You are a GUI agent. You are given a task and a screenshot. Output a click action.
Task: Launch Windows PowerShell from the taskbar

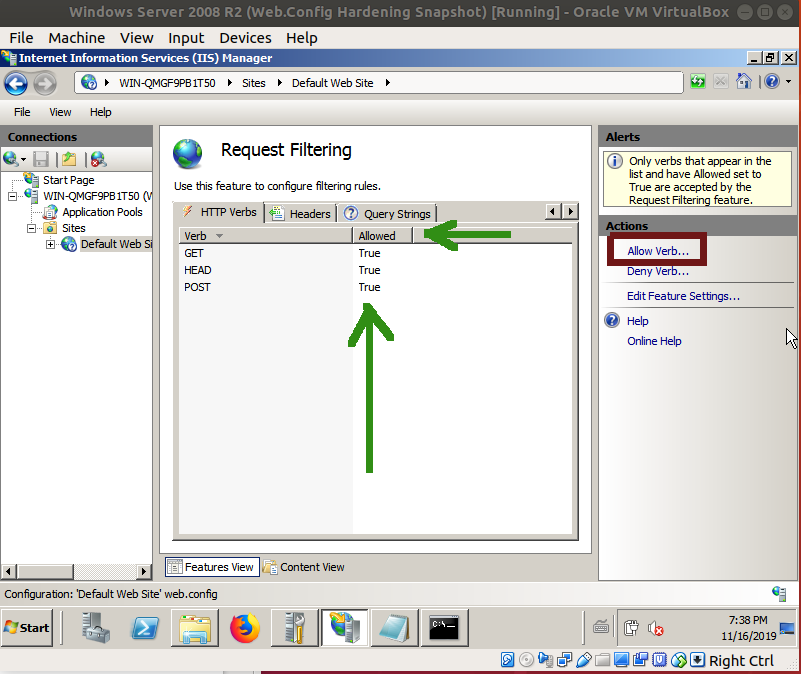145,628
